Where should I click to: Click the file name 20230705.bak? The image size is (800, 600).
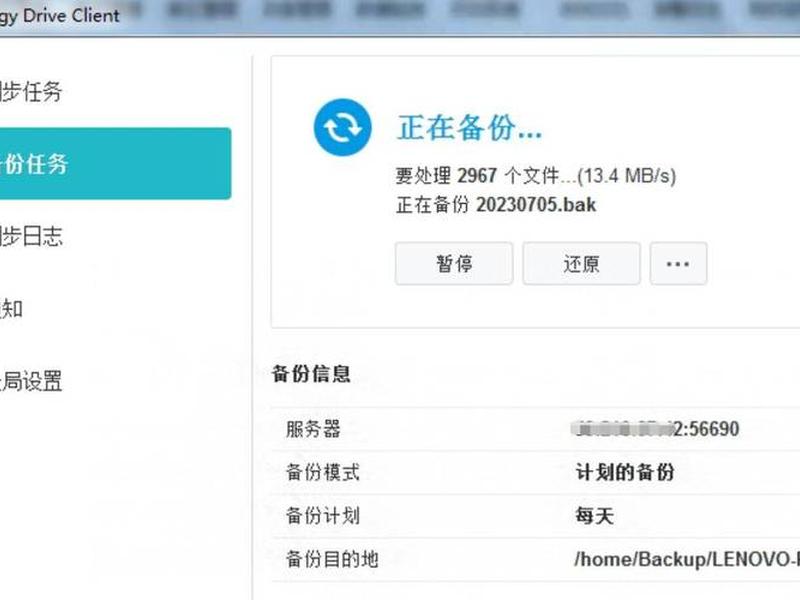(x=536, y=205)
